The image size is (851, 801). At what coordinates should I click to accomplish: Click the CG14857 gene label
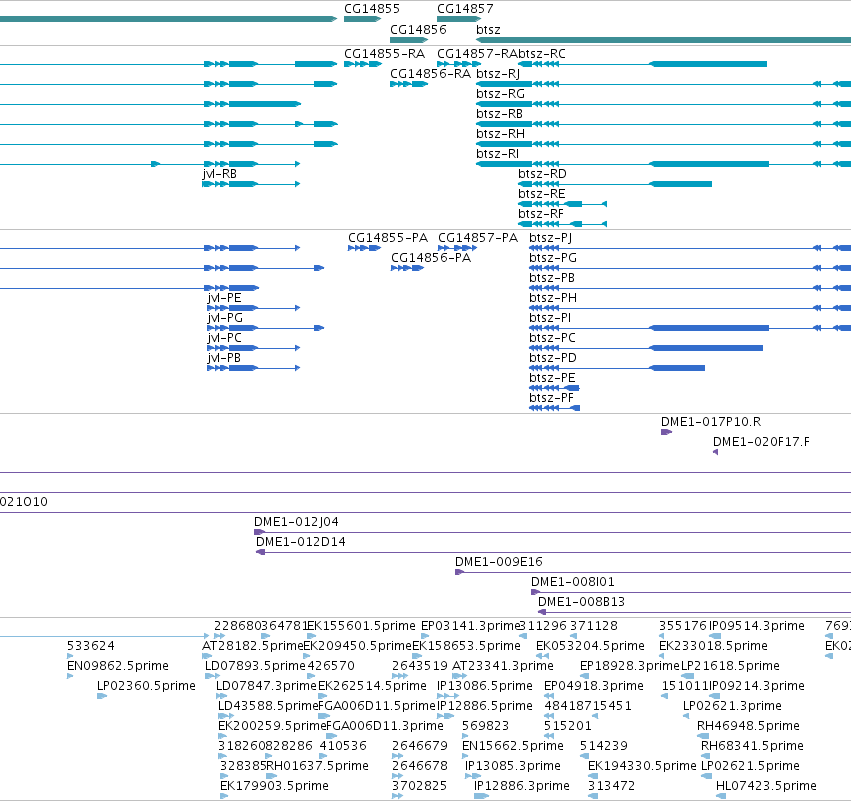pos(465,9)
